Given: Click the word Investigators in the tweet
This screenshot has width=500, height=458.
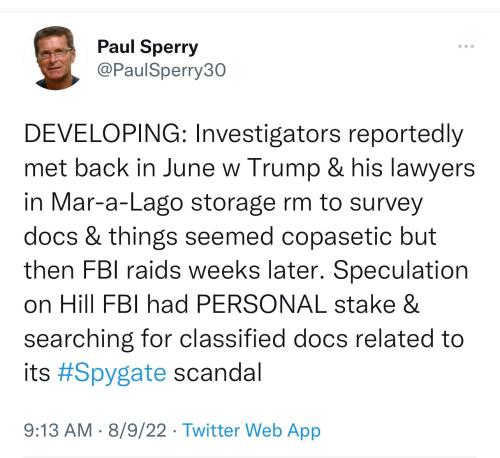Looking at the screenshot, I should 268,134.
